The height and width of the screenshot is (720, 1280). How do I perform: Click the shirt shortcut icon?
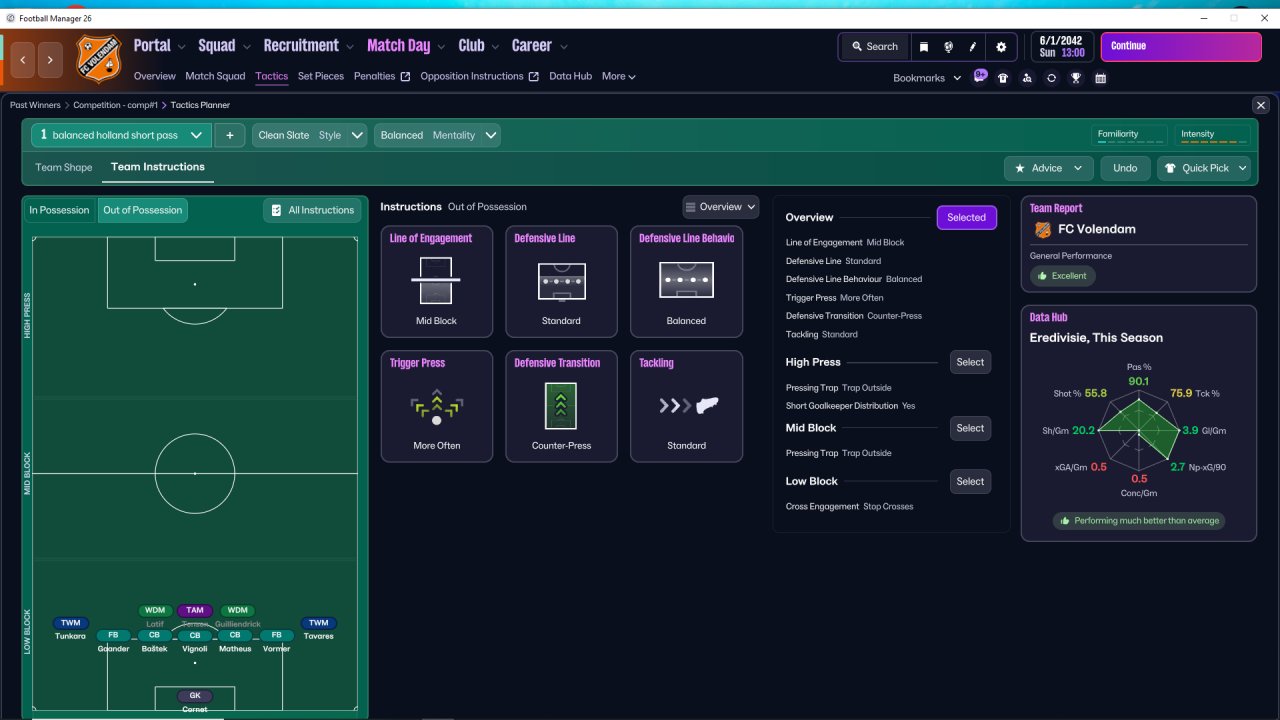pyautogui.click(x=1003, y=78)
